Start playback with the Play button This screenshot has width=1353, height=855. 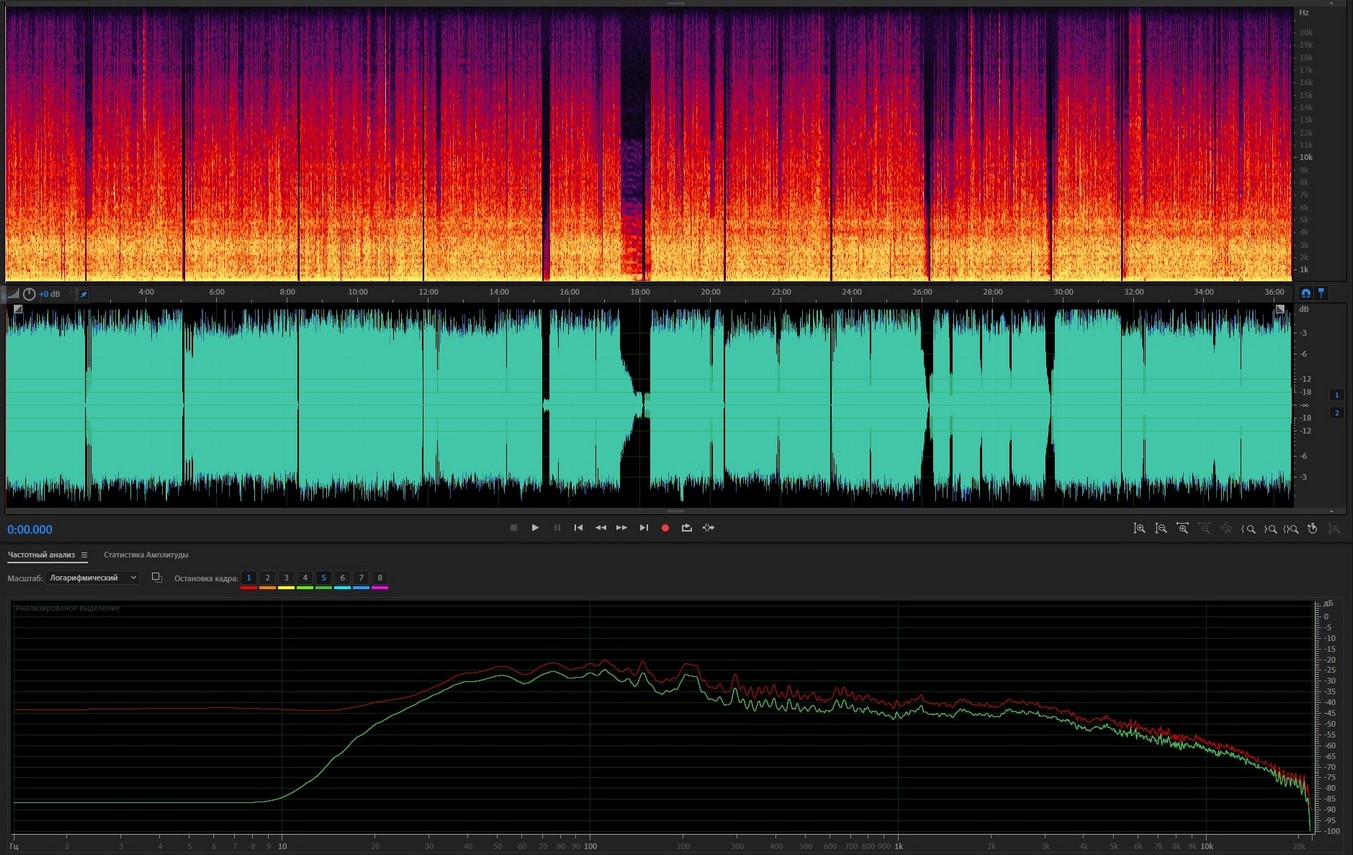click(535, 528)
